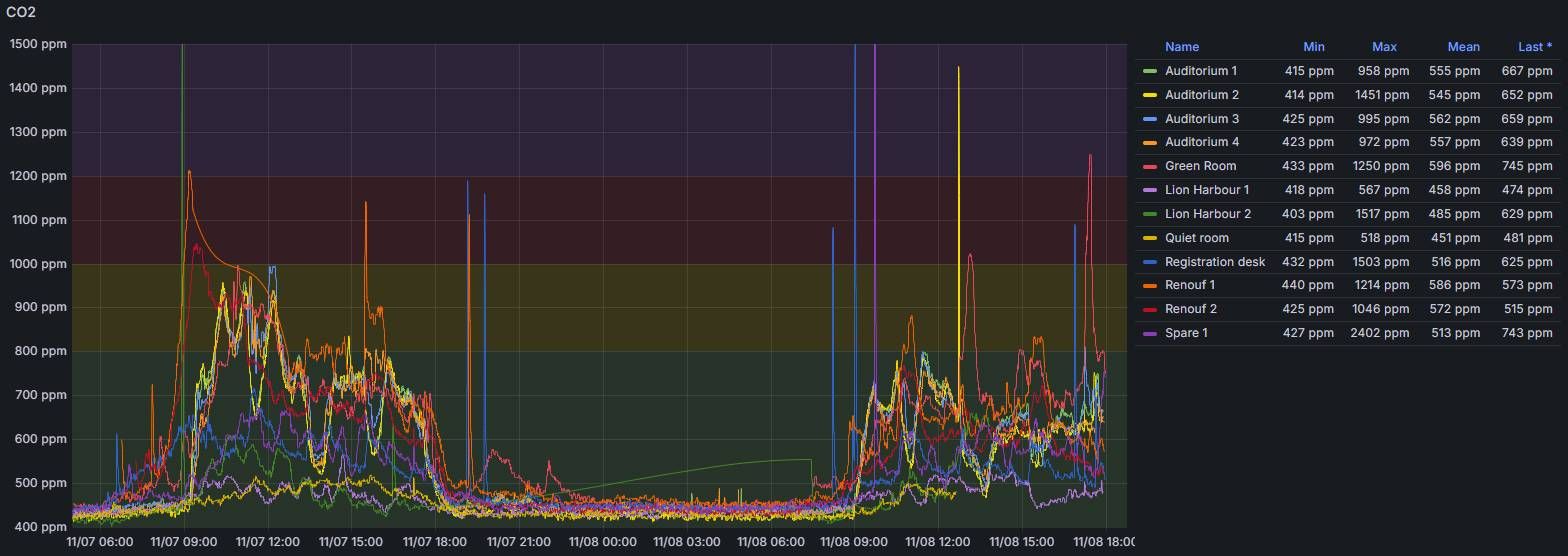Sort legend by Name column header

coord(1181,47)
